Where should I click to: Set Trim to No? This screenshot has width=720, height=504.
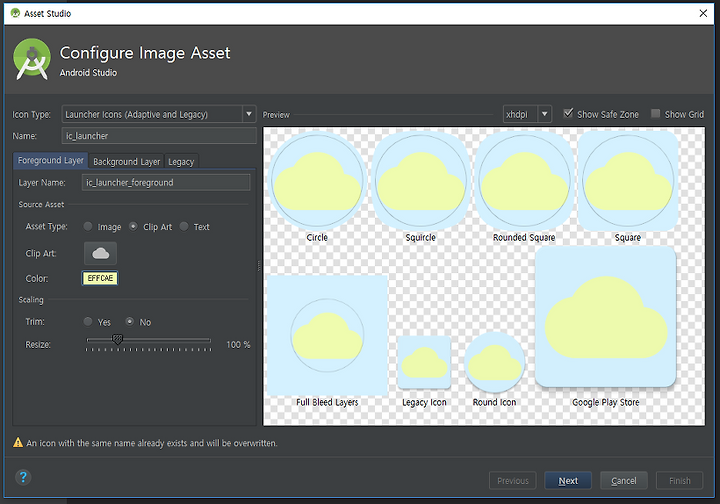click(x=130, y=322)
